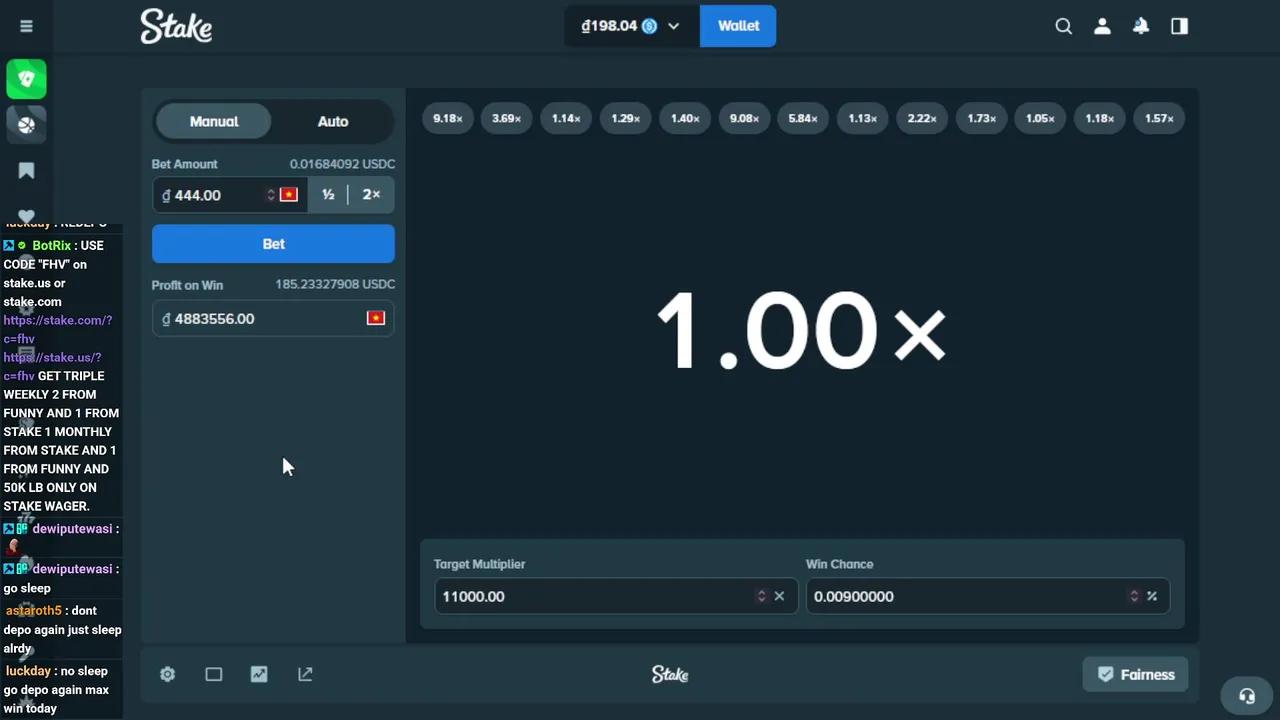Open the 1.13× past result pill

(x=863, y=119)
